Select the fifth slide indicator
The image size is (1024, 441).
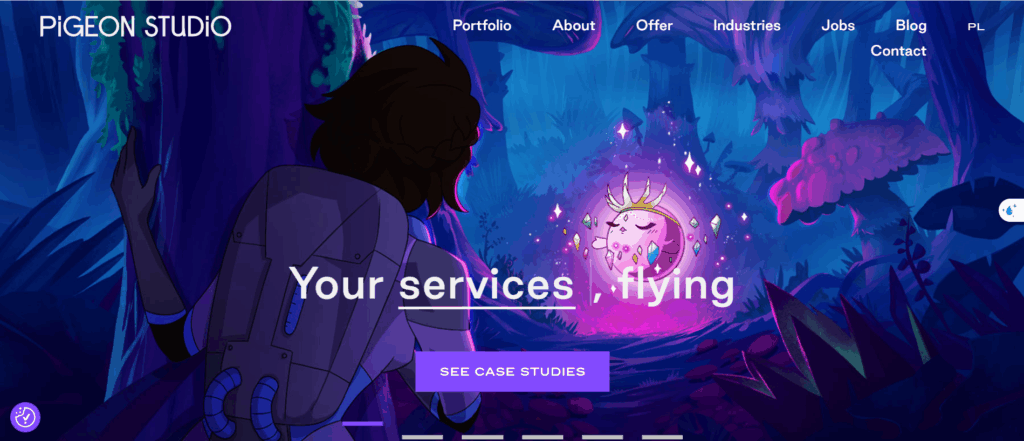pos(603,437)
